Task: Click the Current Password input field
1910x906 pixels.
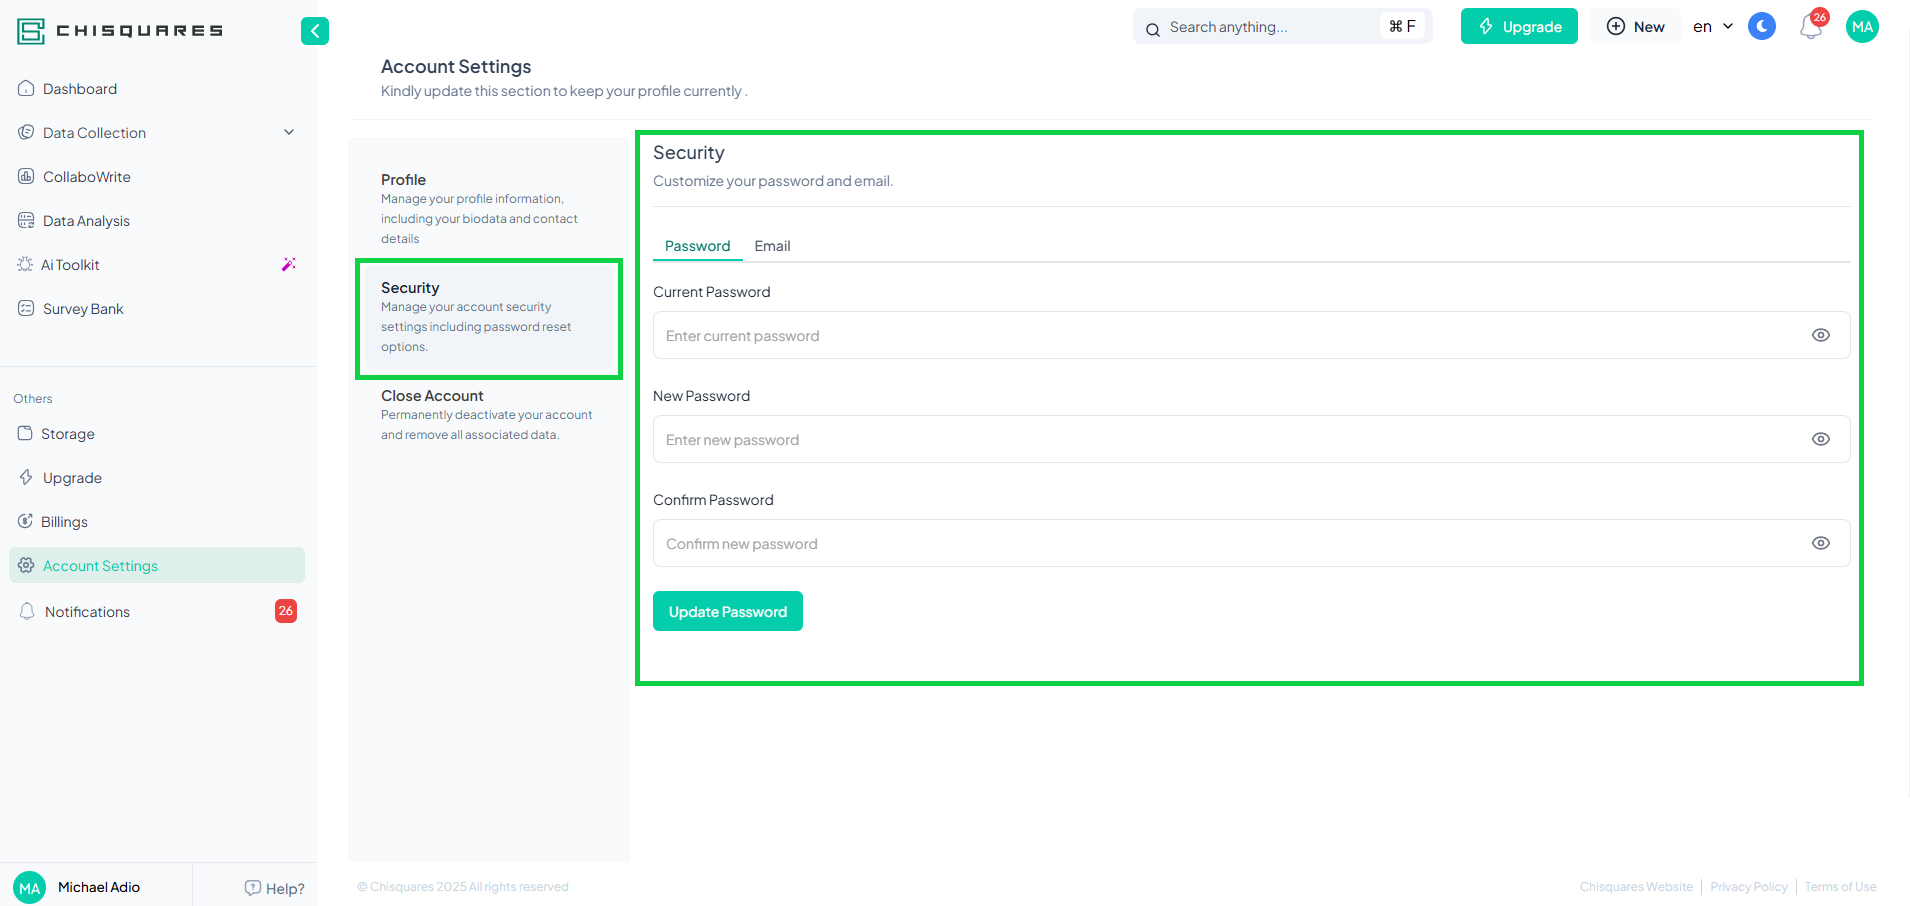Action: coord(1251,335)
